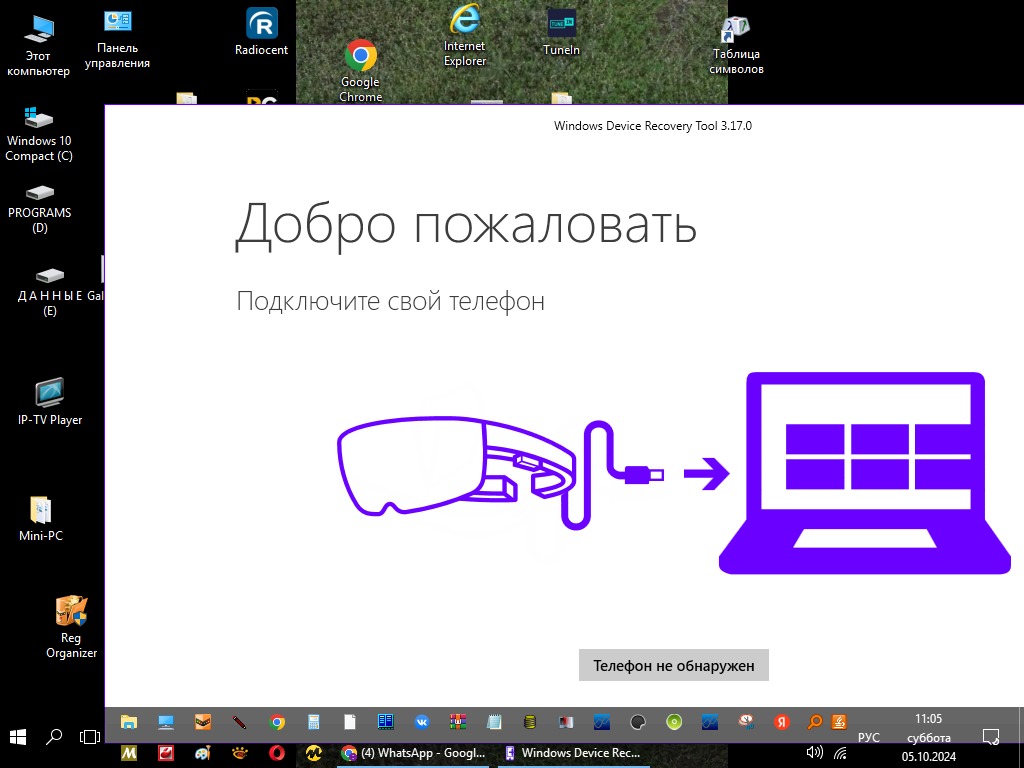
Task: Open PROGRAMS (D) drive icon
Action: tap(40, 210)
